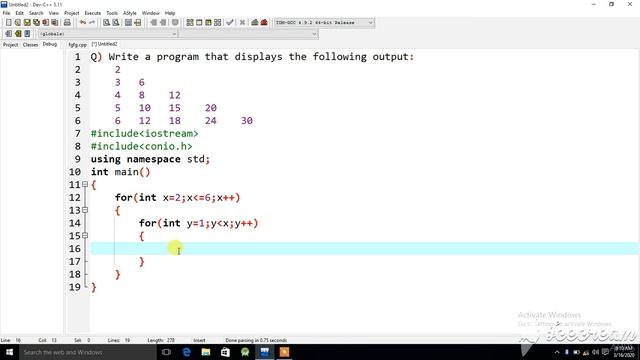Click the Compile & Run toolbar icon
640x360 pixels.
(x=208, y=22)
